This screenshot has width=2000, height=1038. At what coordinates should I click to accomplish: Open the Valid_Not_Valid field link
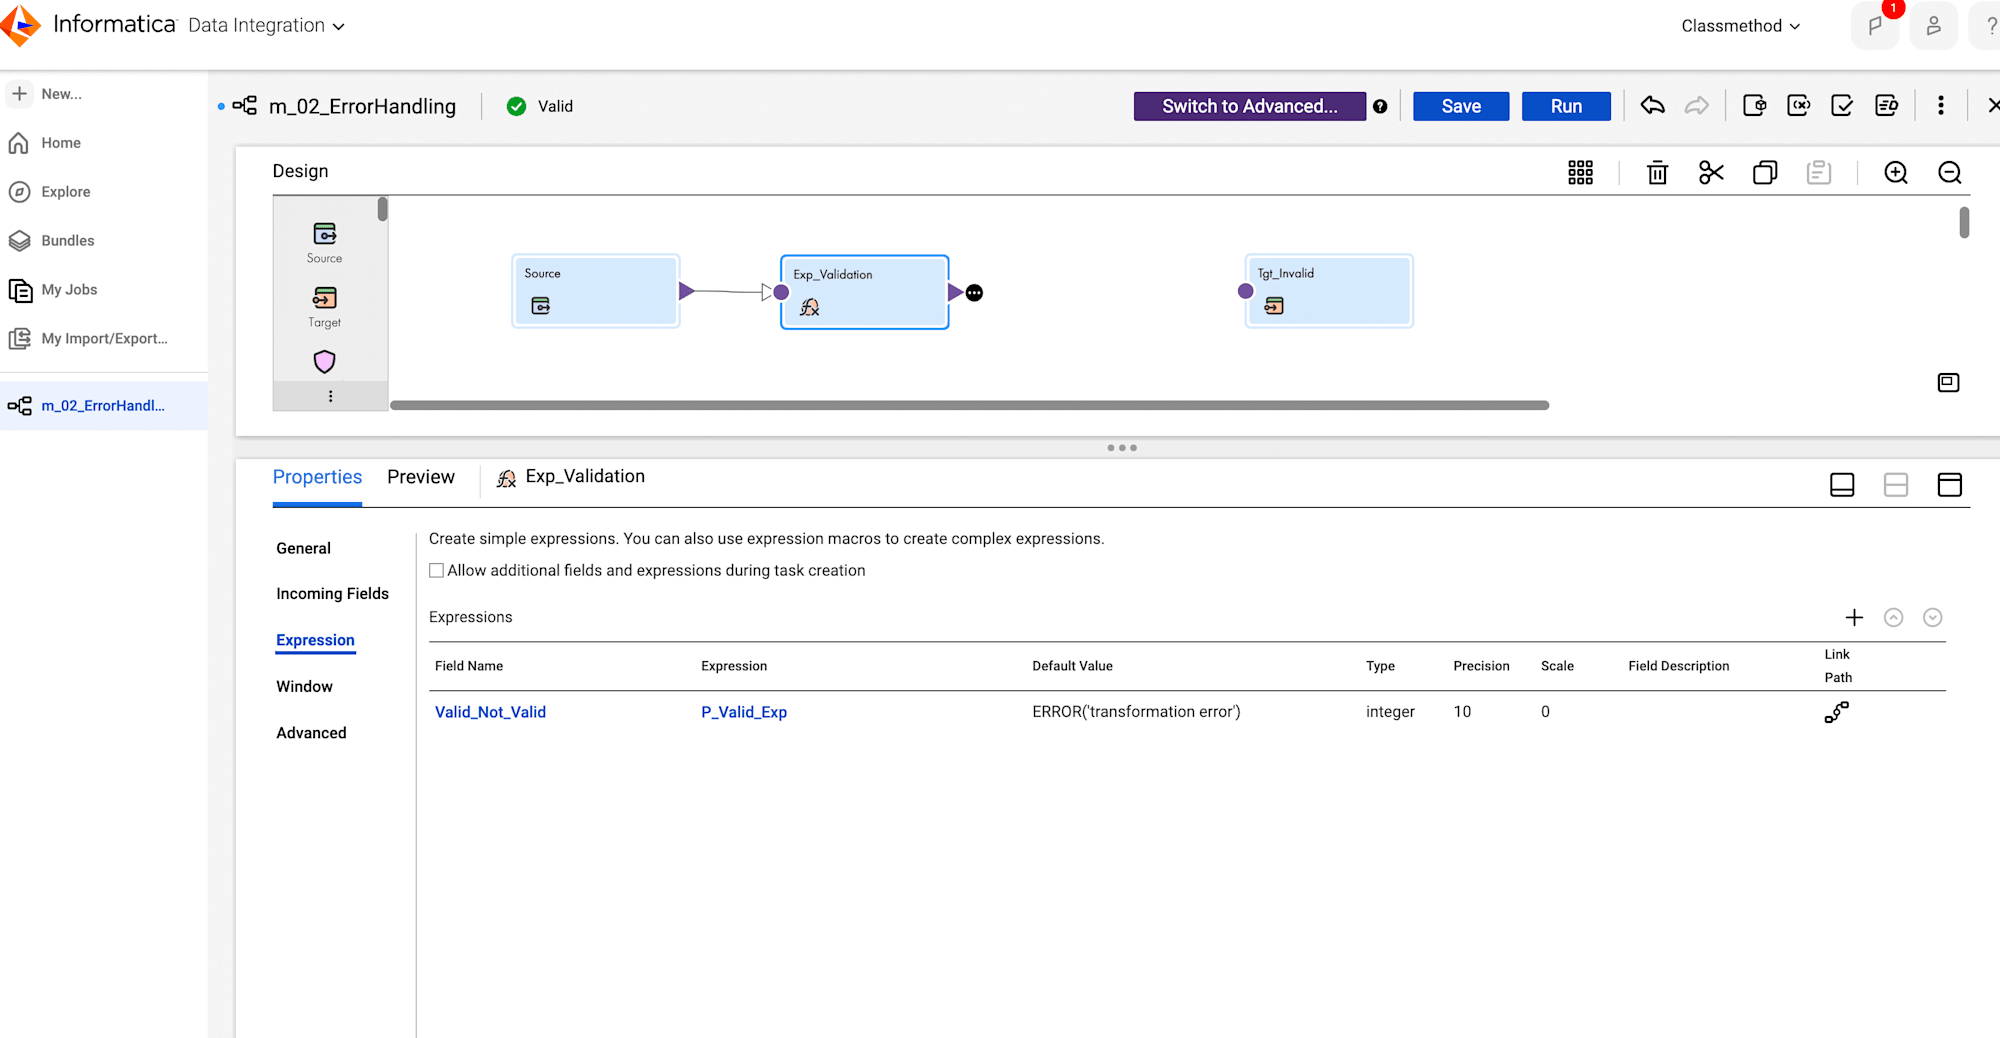click(x=491, y=712)
